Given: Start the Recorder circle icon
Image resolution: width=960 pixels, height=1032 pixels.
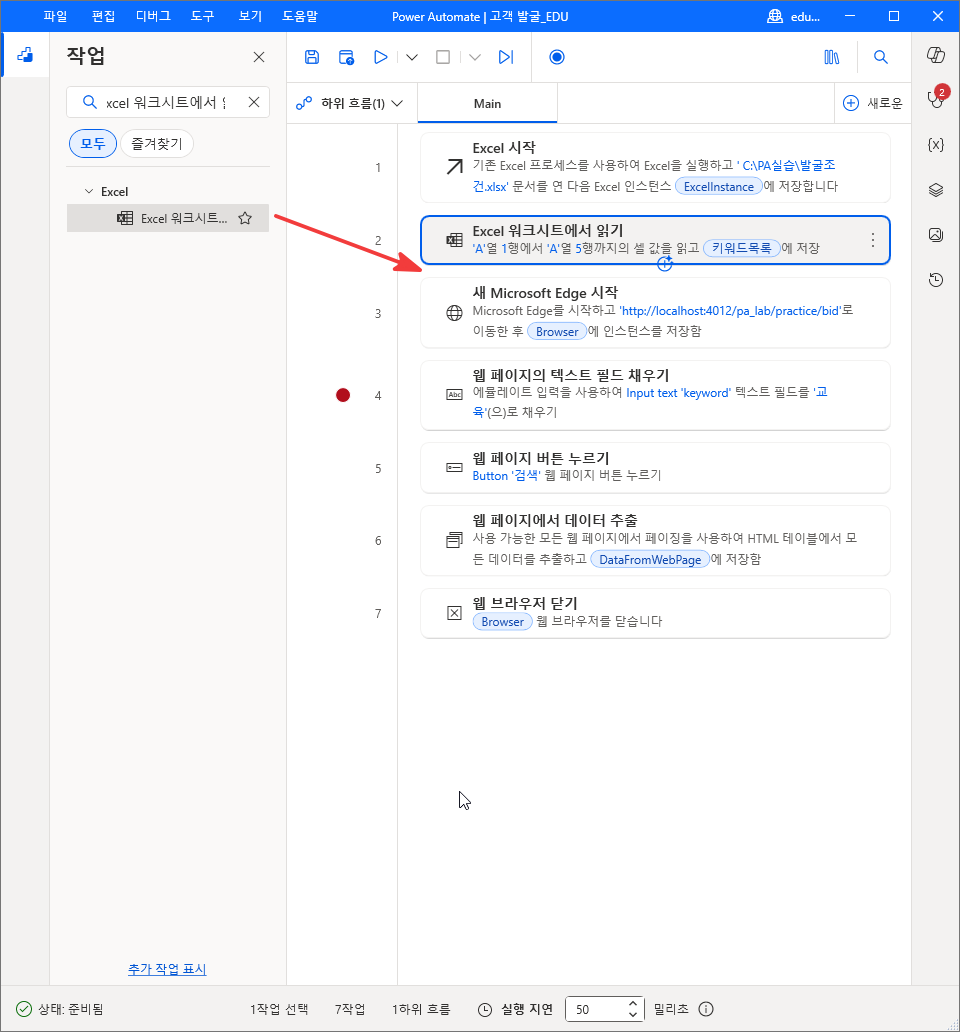Looking at the screenshot, I should [x=557, y=57].
